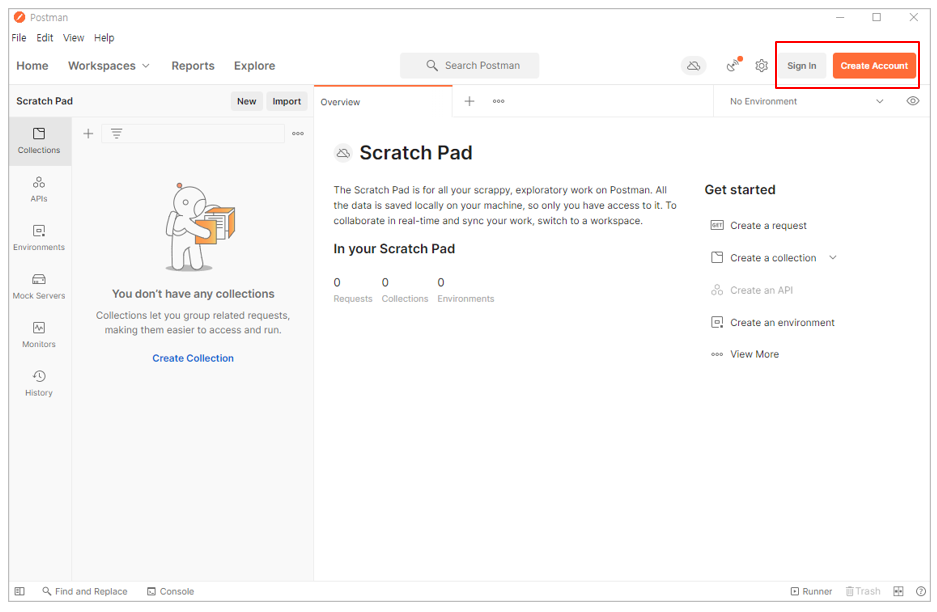This screenshot has height=612, width=937.
Task: Click the Create a request link
Action: point(768,225)
